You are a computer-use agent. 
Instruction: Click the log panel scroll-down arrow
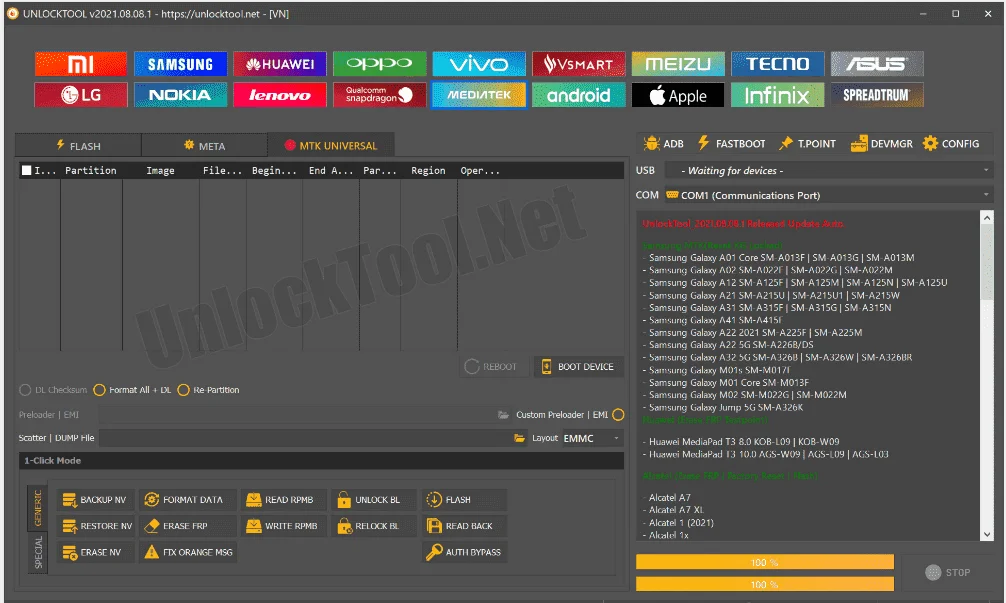pyautogui.click(x=987, y=534)
